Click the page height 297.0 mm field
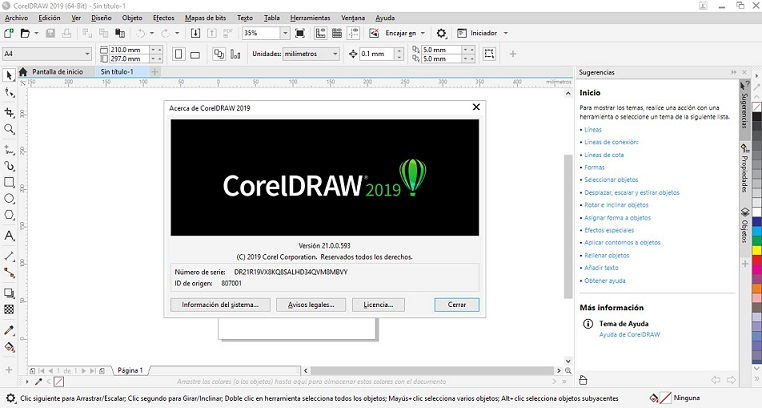 pos(129,59)
